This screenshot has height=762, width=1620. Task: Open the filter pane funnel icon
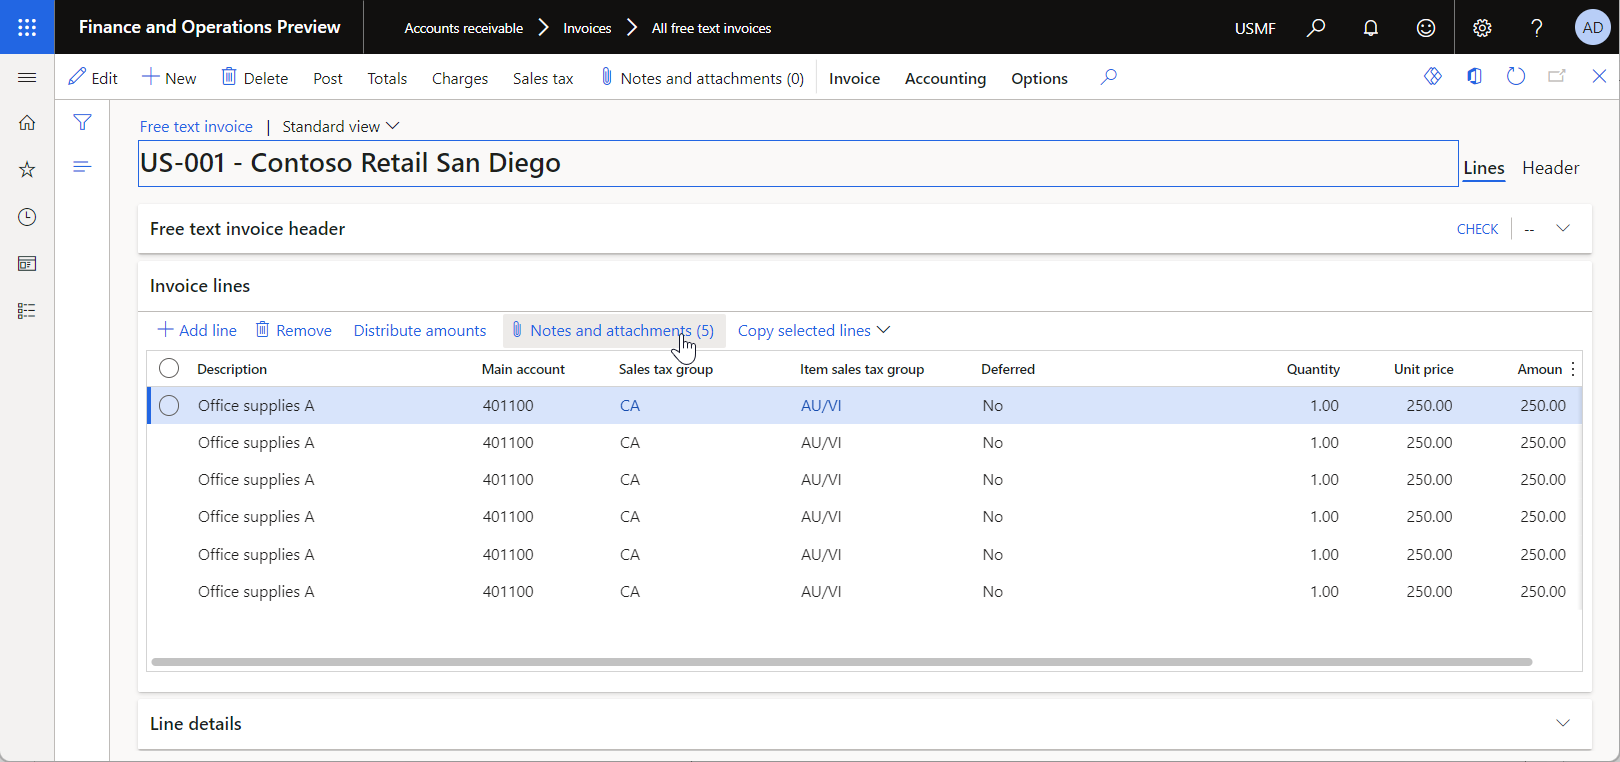pos(82,122)
